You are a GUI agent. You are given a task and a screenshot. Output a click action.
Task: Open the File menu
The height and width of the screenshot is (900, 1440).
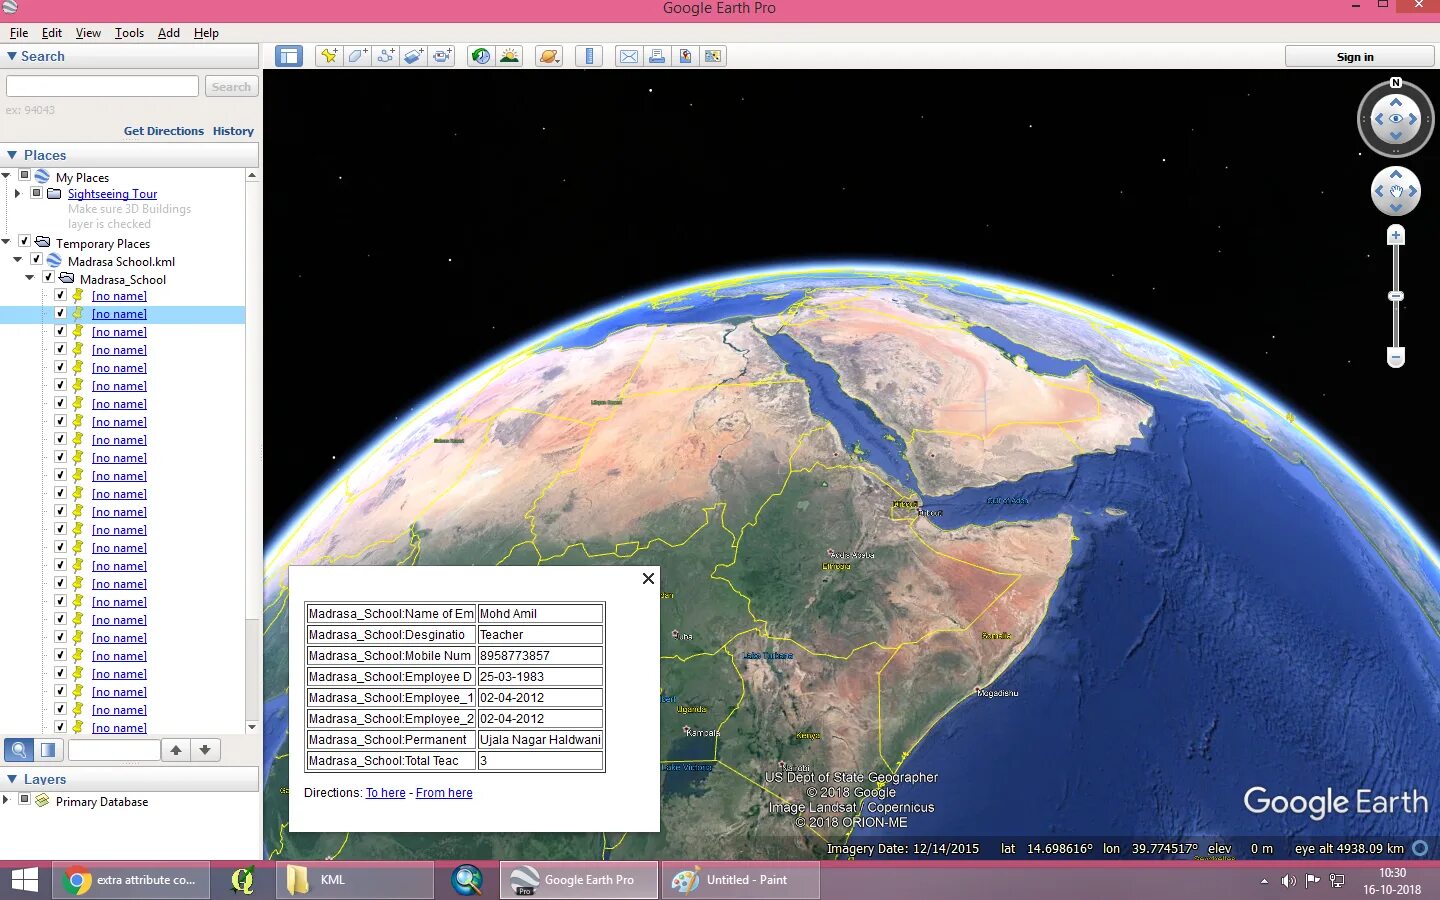tap(19, 33)
